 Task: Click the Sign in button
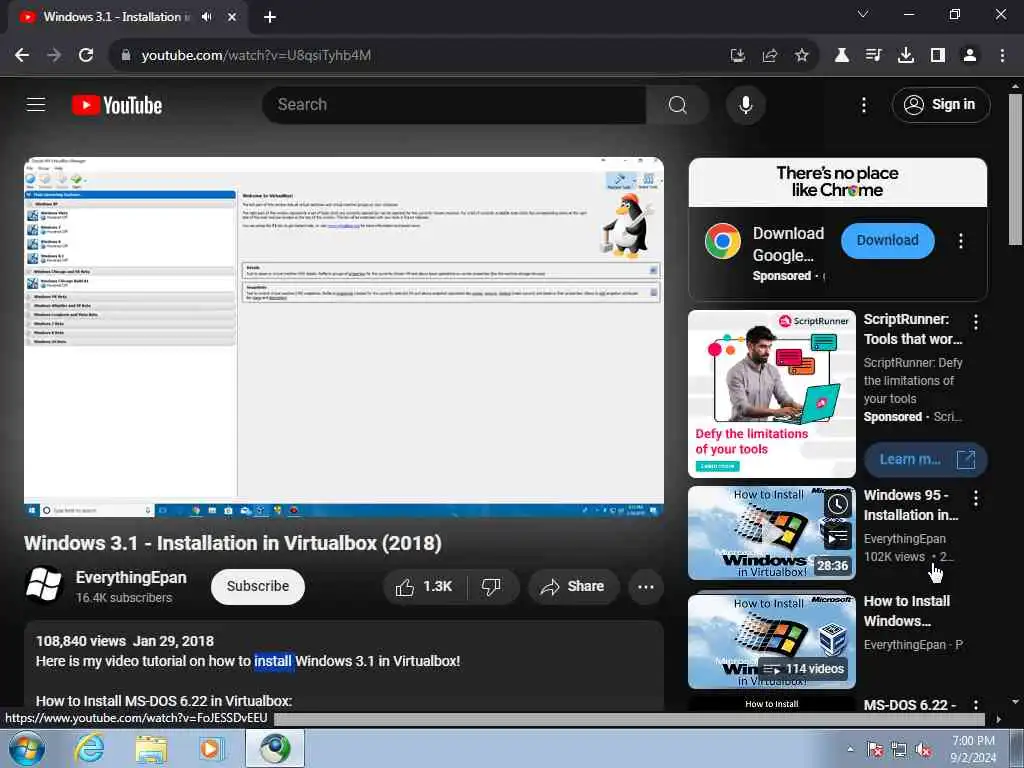click(941, 104)
